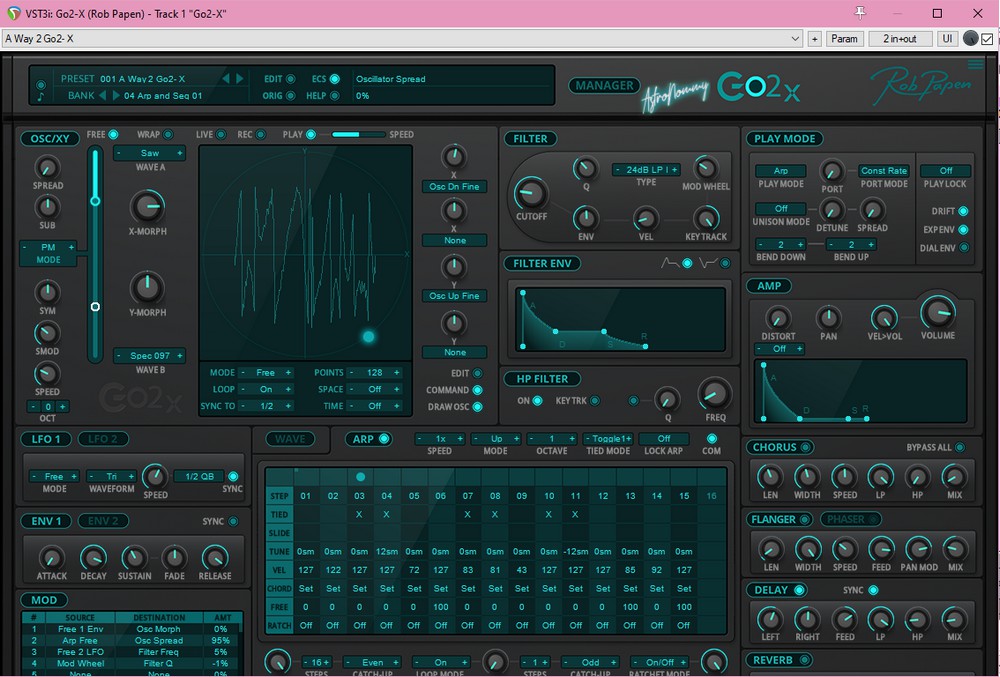1000x677 pixels.
Task: Toggle the plugin bypass checkbox in the host bar
Action: pos(987,39)
